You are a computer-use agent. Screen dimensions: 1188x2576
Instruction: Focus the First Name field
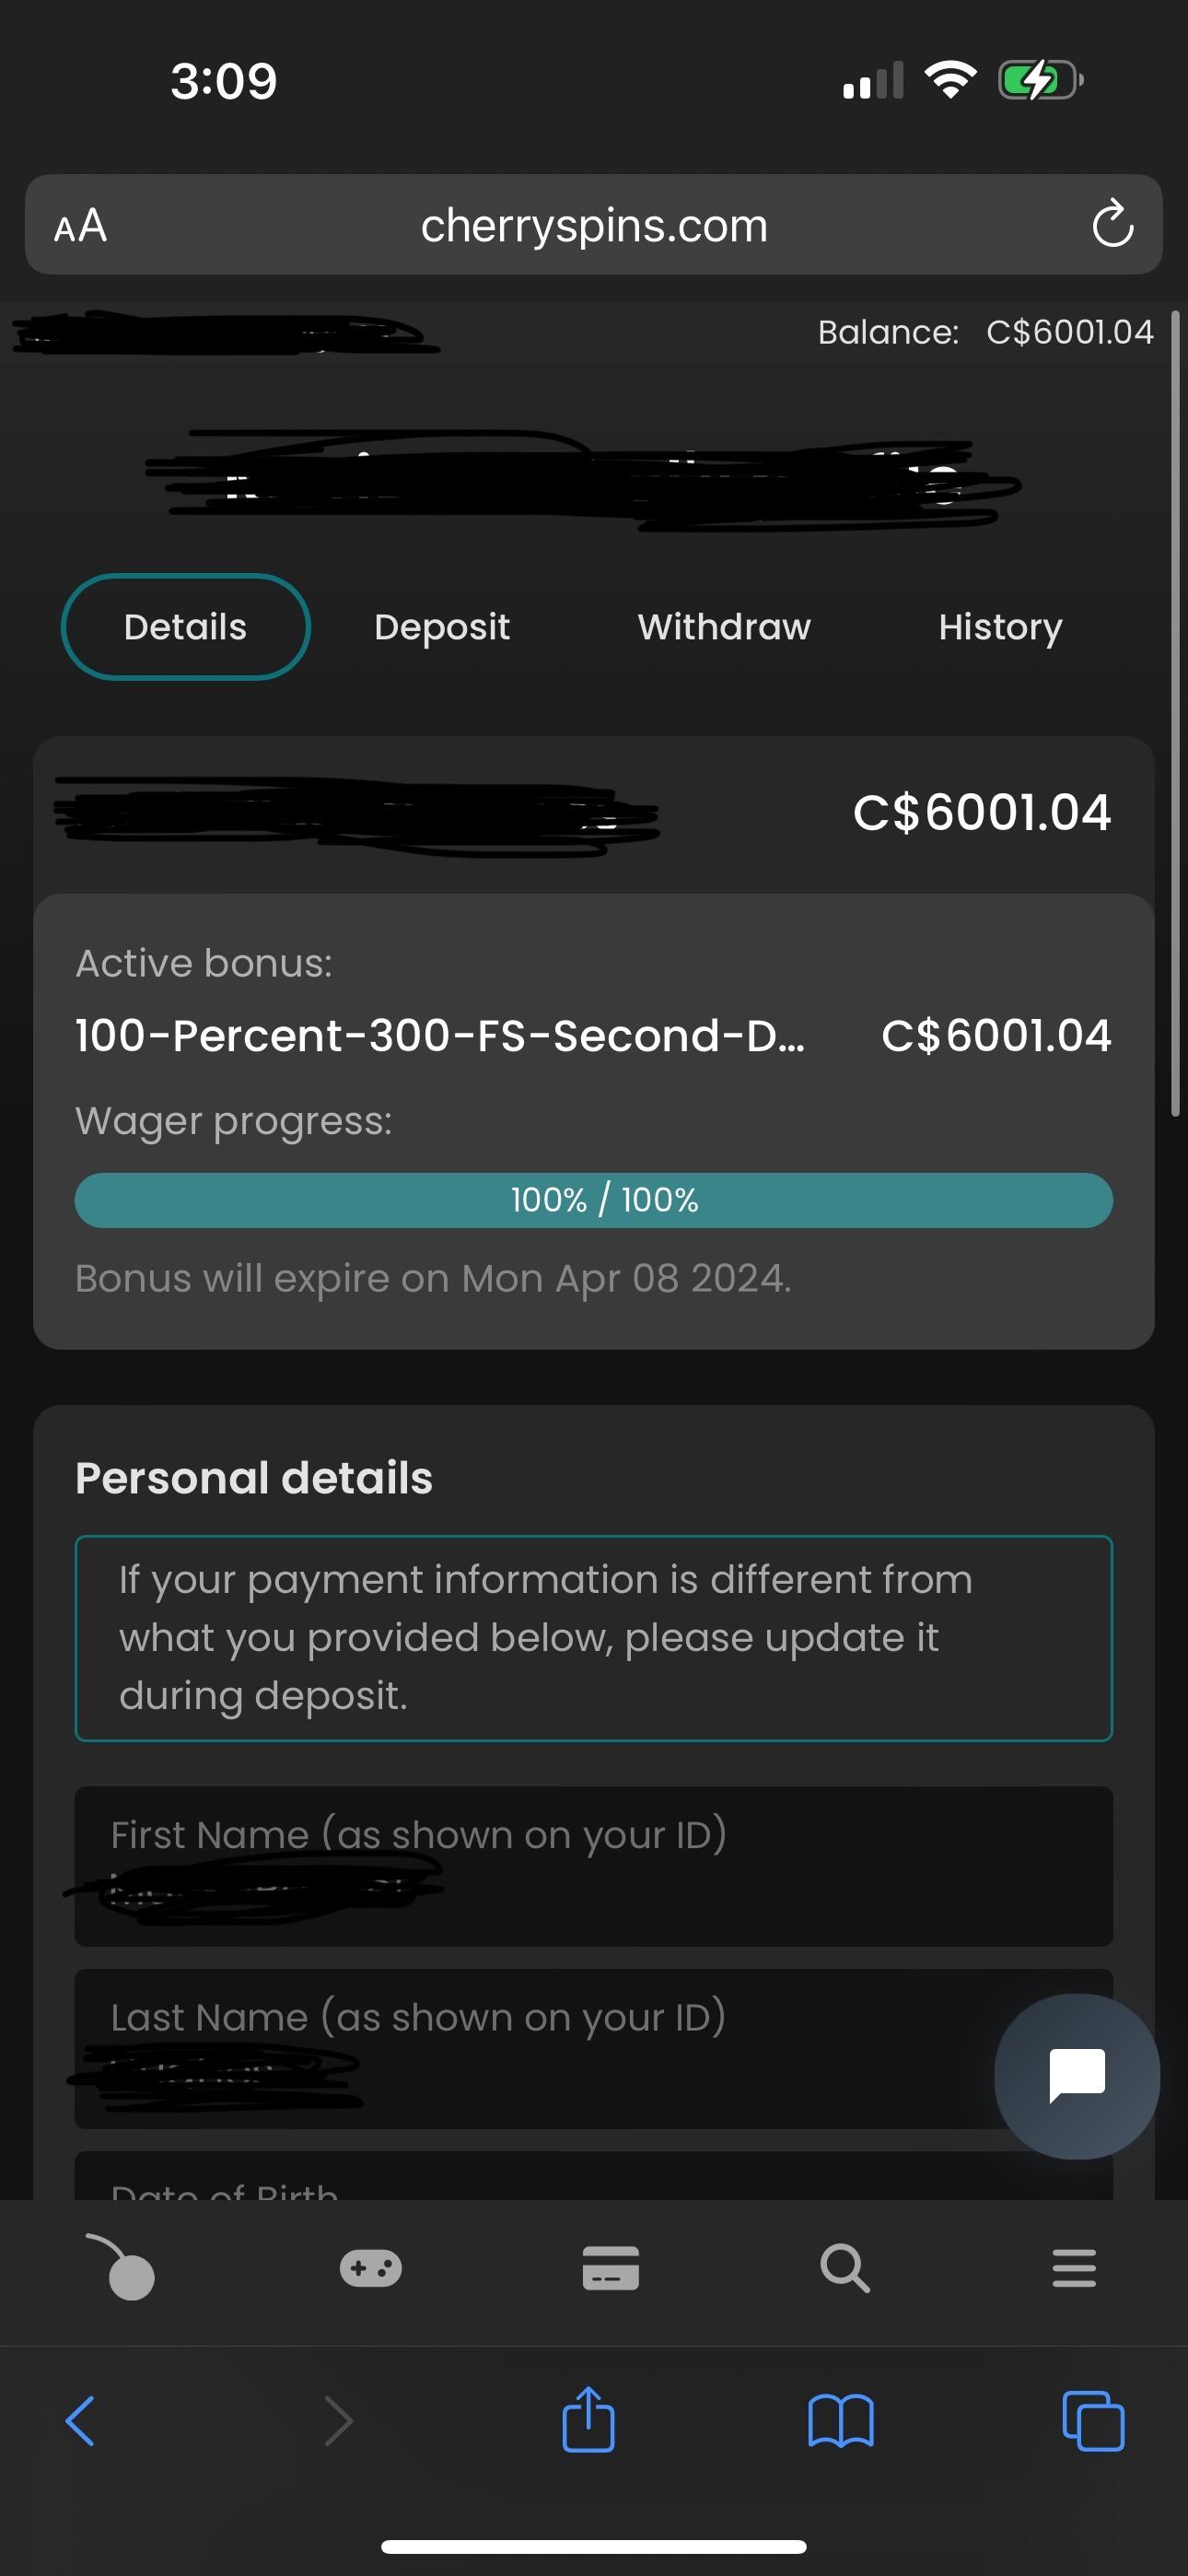coord(594,1866)
